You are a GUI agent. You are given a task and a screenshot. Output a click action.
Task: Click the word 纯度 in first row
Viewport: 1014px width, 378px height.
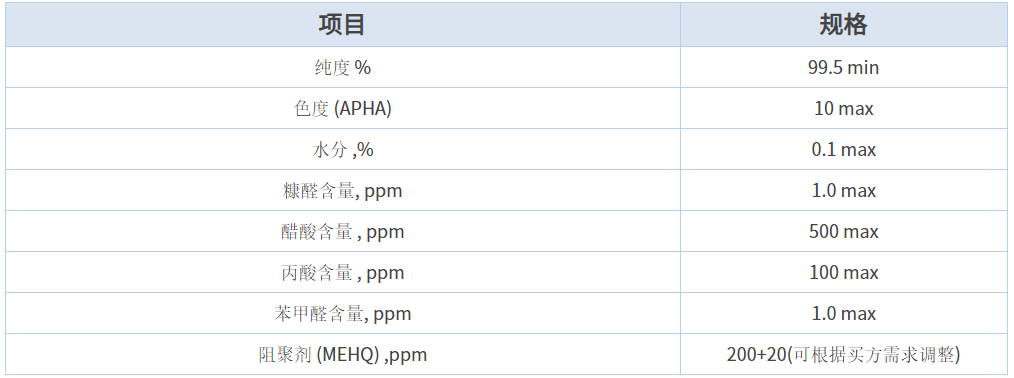(x=332, y=67)
